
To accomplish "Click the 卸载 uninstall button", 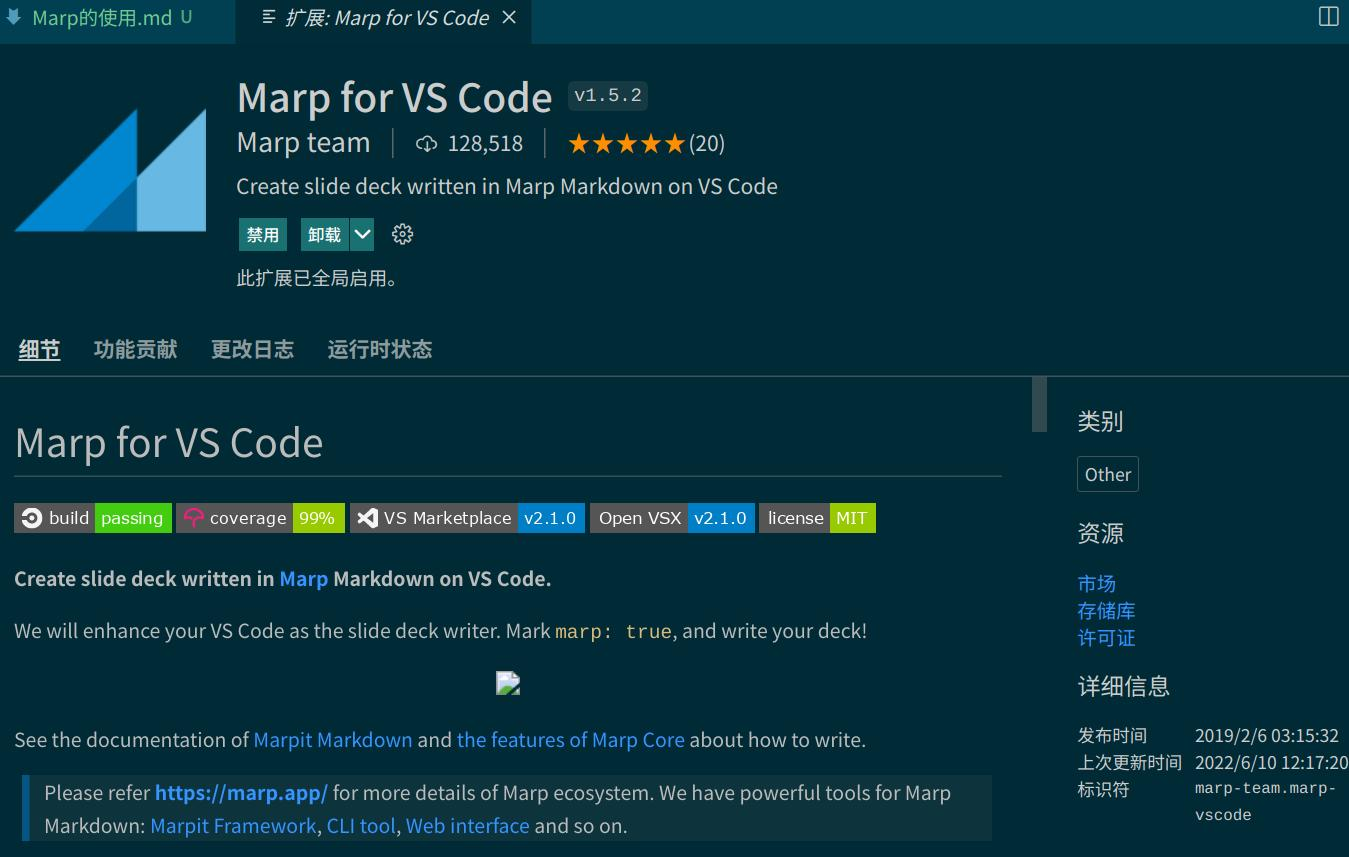I will [325, 234].
